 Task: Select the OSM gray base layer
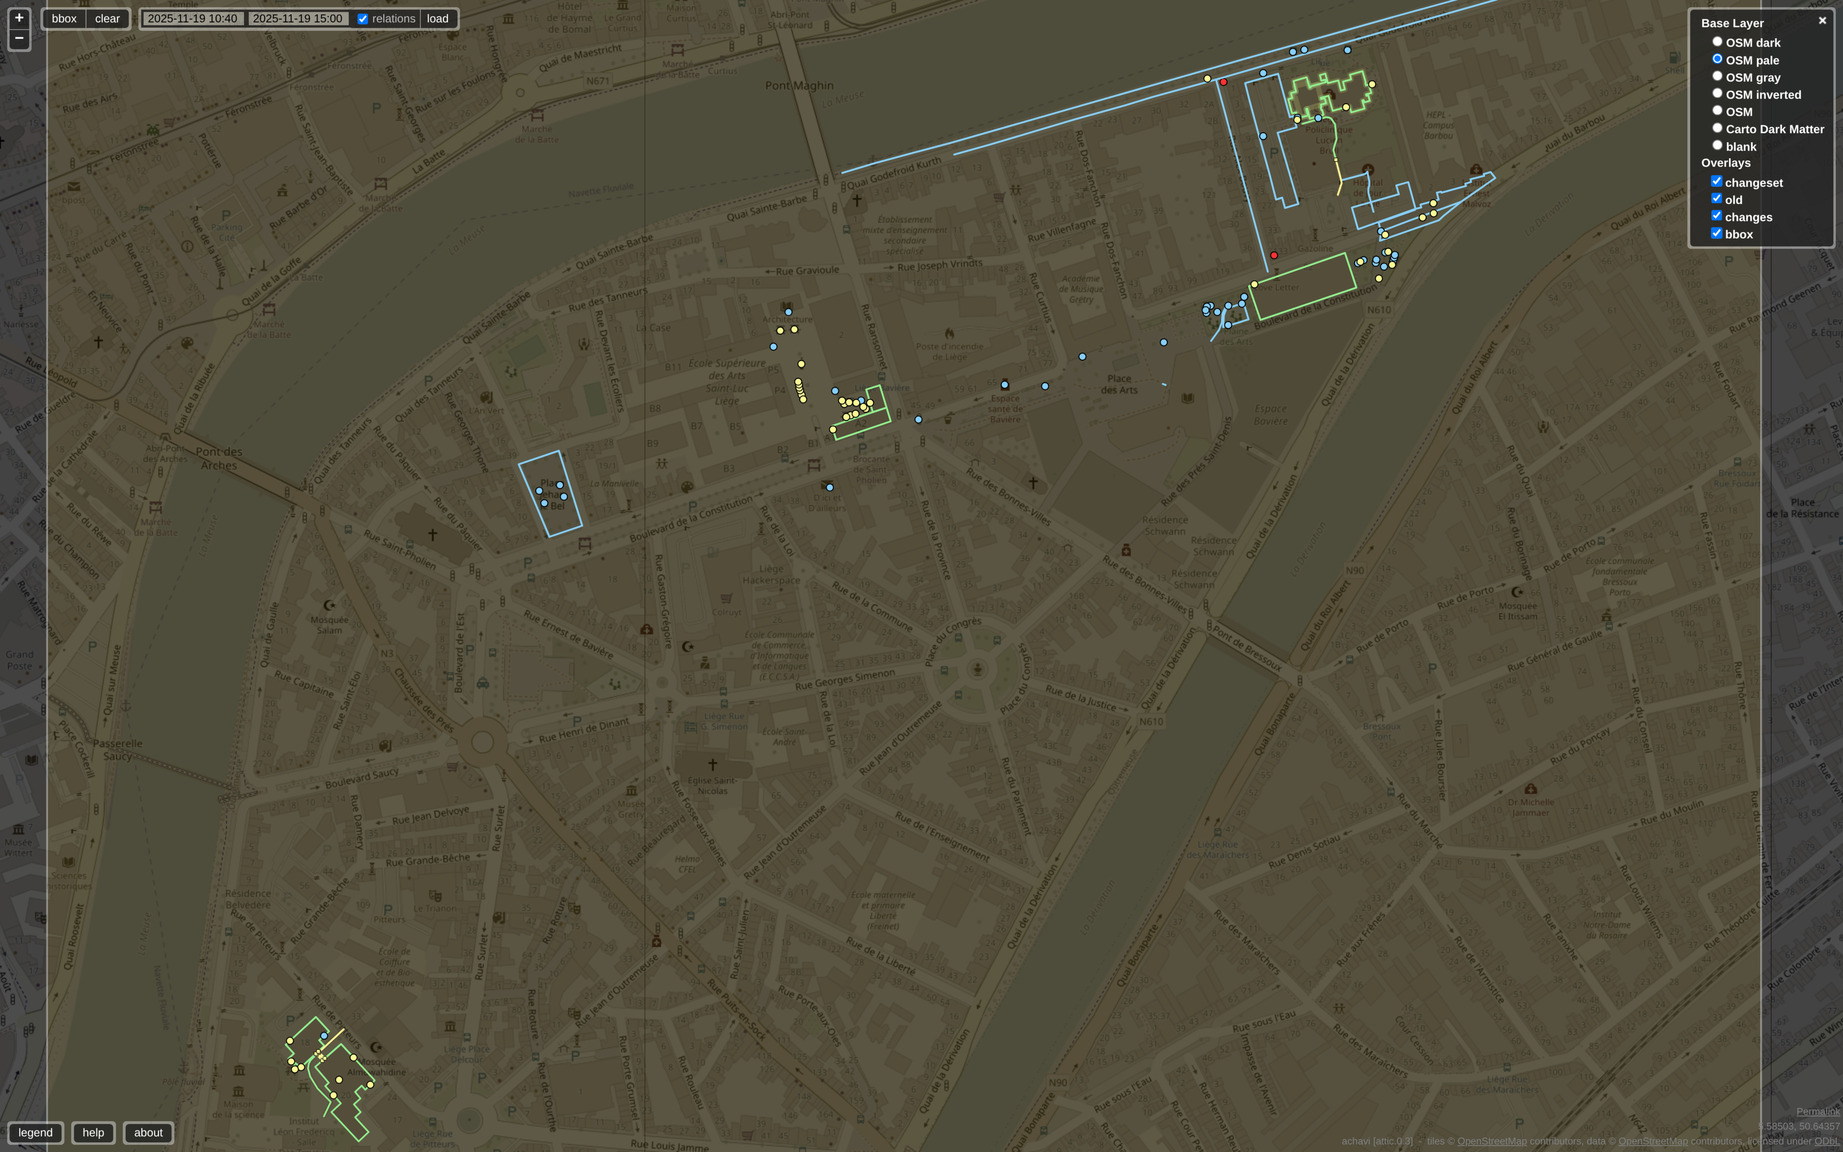[1717, 77]
